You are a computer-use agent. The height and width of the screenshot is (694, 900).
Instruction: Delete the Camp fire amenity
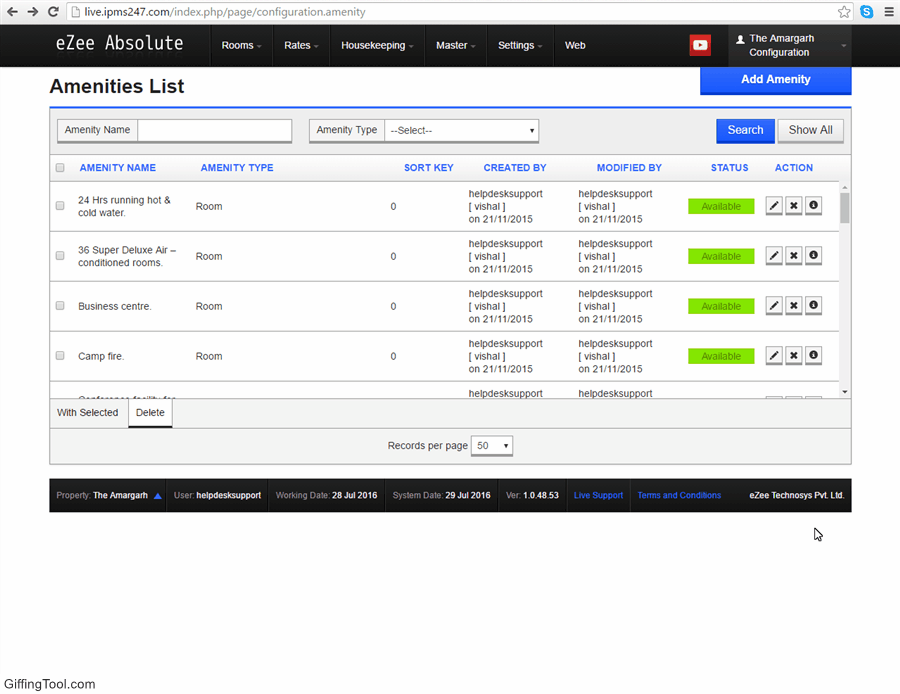tap(793, 355)
